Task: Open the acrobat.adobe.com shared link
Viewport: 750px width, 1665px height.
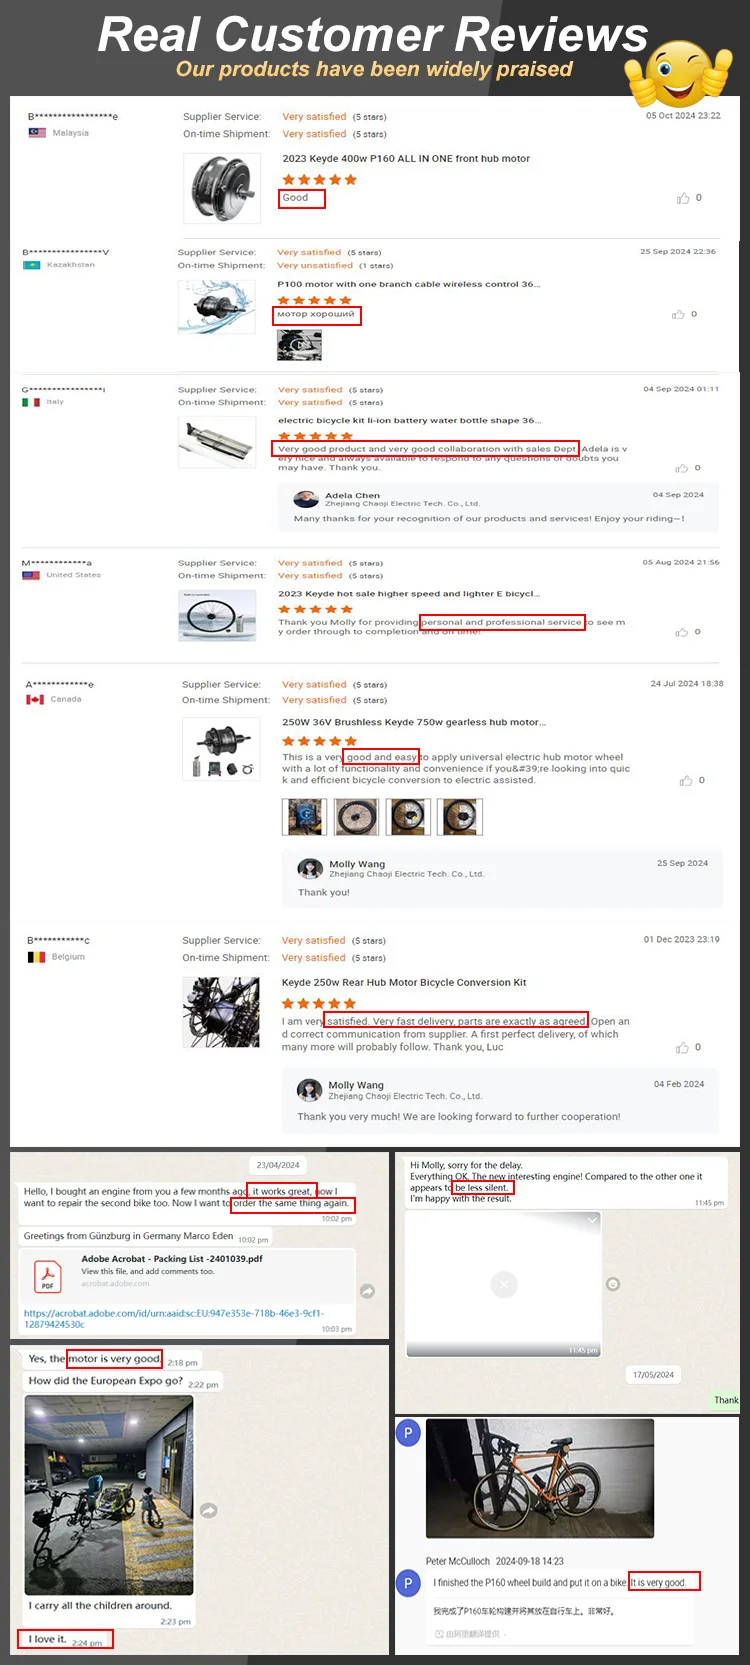Action: pos(174,1318)
